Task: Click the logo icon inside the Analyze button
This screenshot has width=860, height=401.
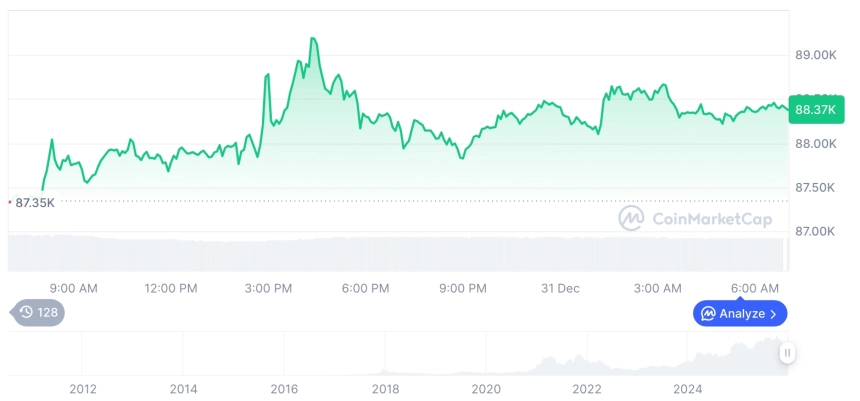Action: point(707,314)
